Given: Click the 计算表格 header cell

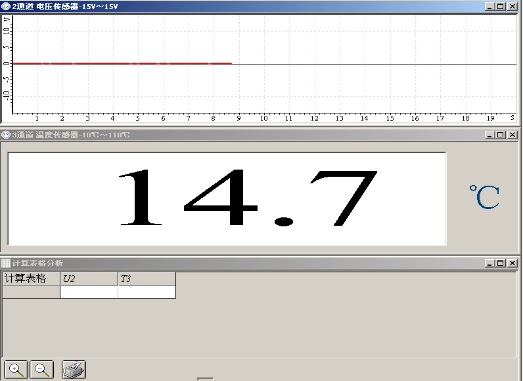Looking at the screenshot, I should click(31, 279).
